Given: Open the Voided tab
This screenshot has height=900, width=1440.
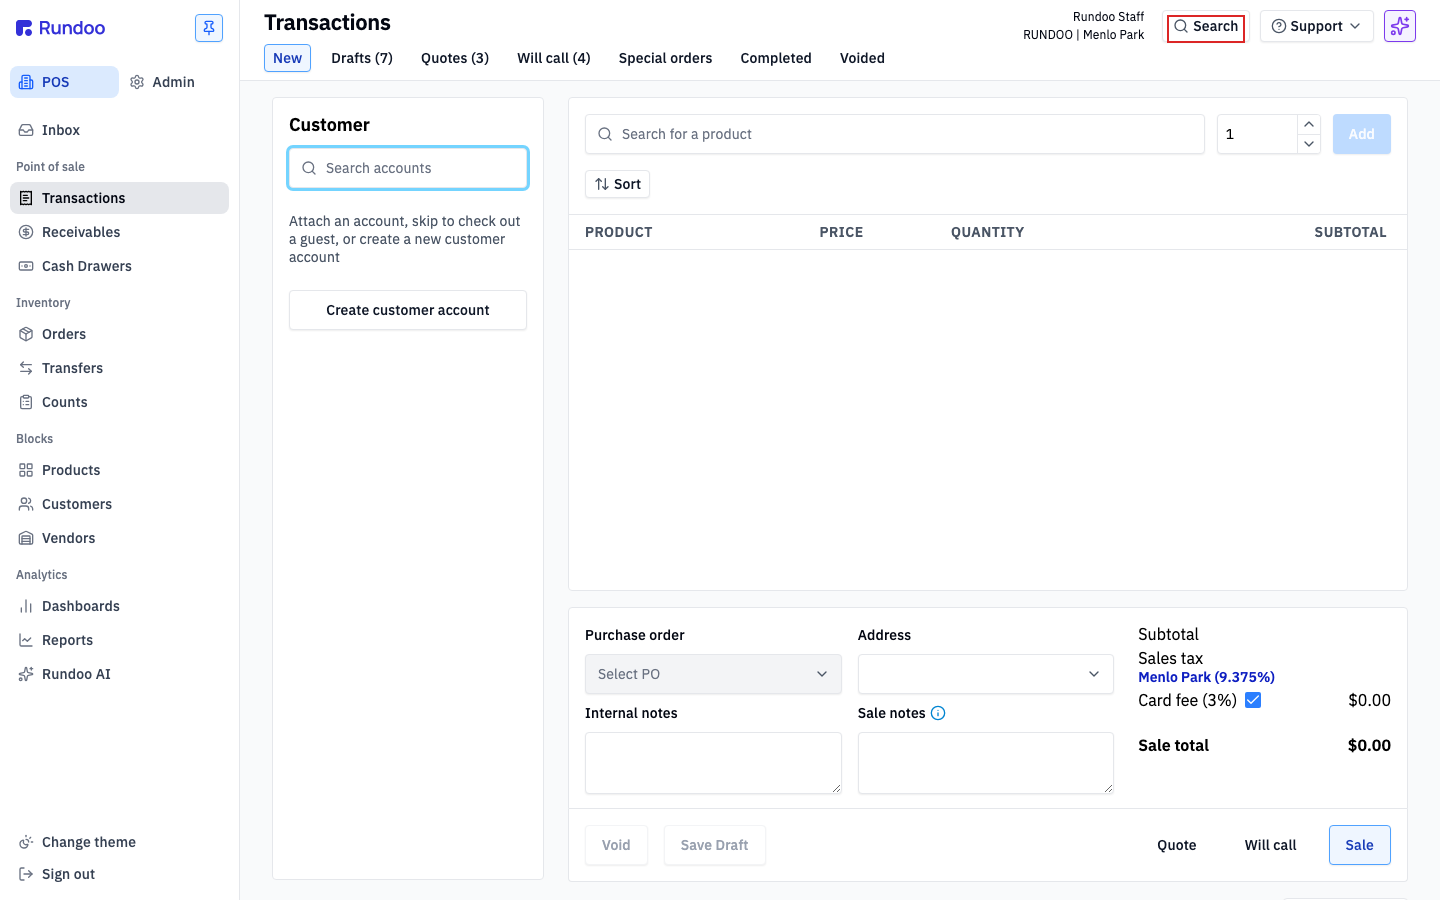Looking at the screenshot, I should [862, 58].
